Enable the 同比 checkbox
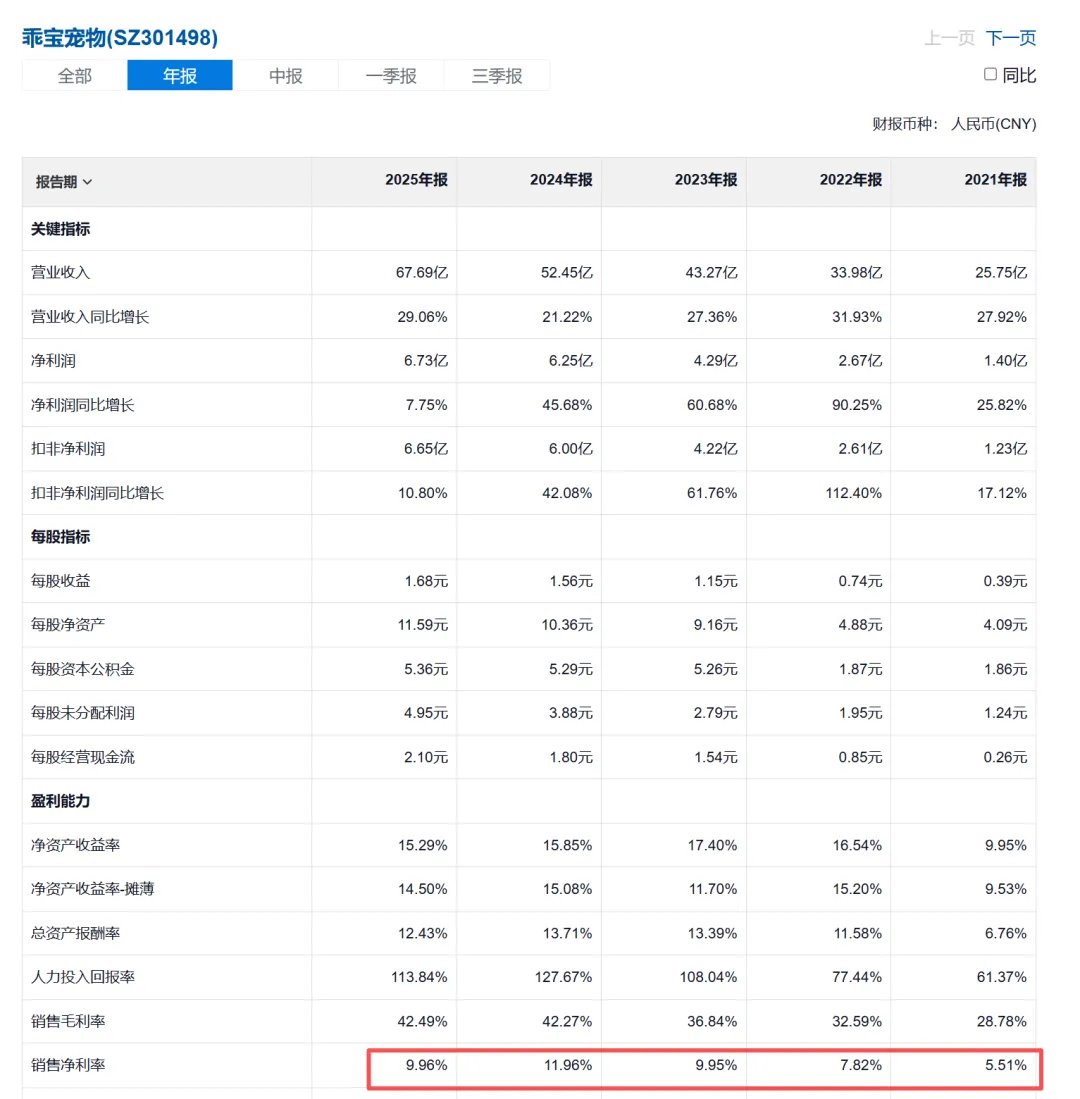Image resolution: width=1080 pixels, height=1099 pixels. (x=990, y=74)
